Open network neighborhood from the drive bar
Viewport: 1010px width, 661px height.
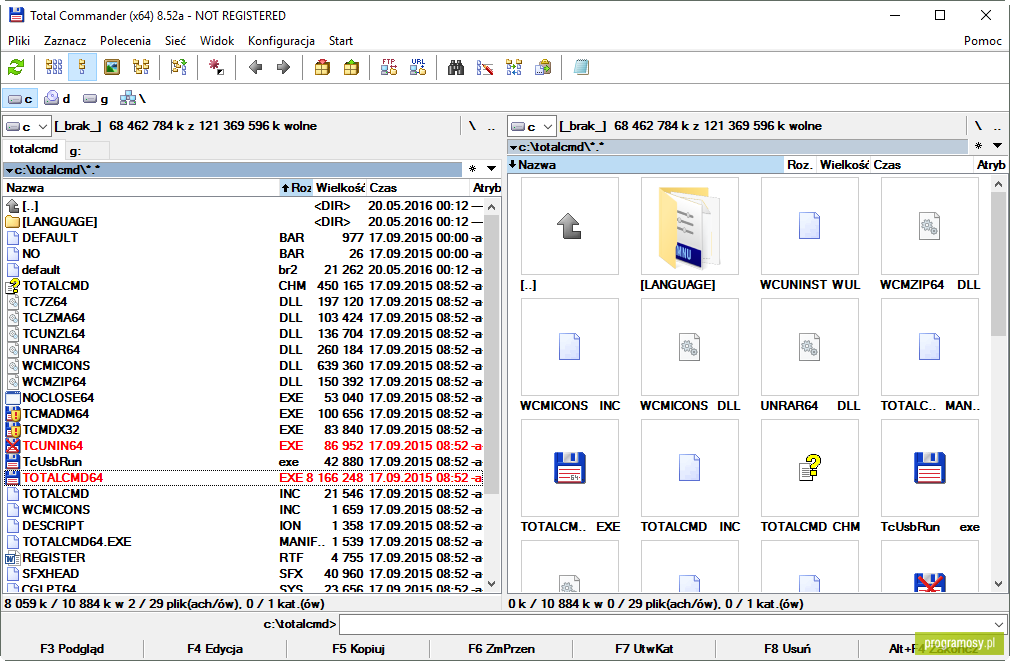click(x=133, y=99)
